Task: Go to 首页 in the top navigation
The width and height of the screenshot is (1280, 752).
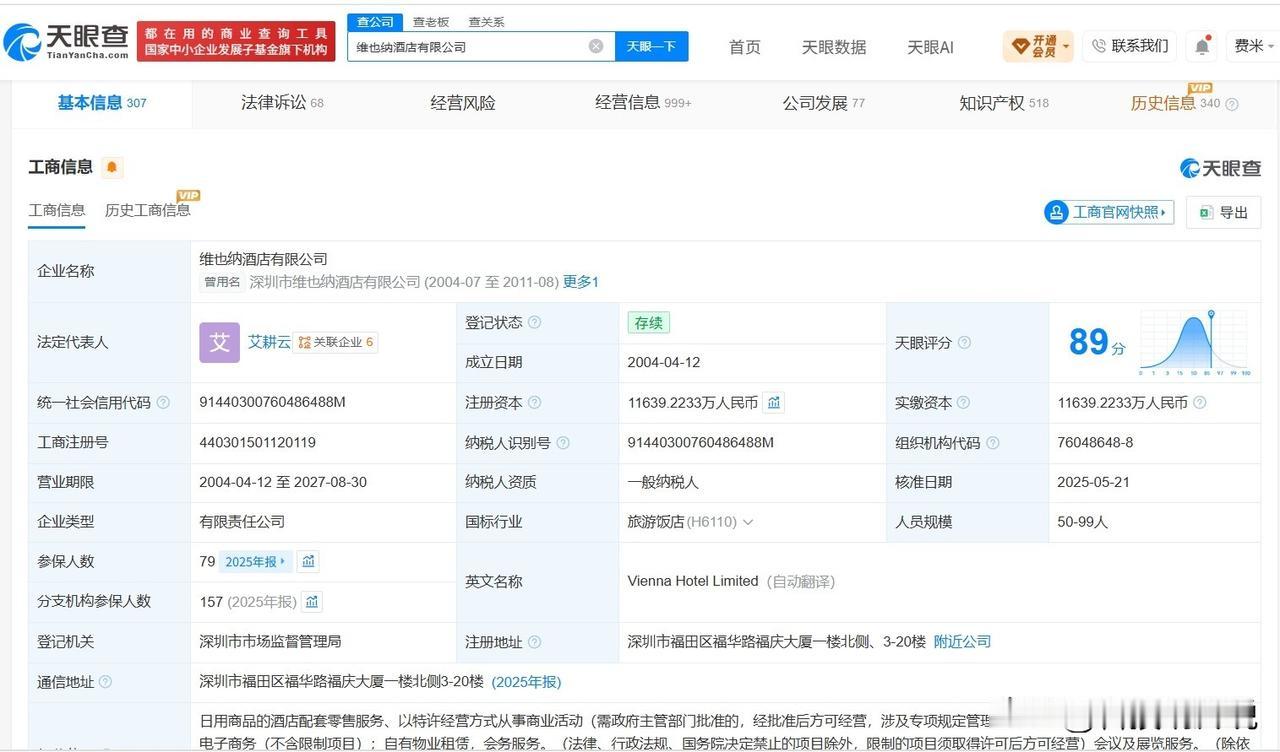Action: click(745, 47)
